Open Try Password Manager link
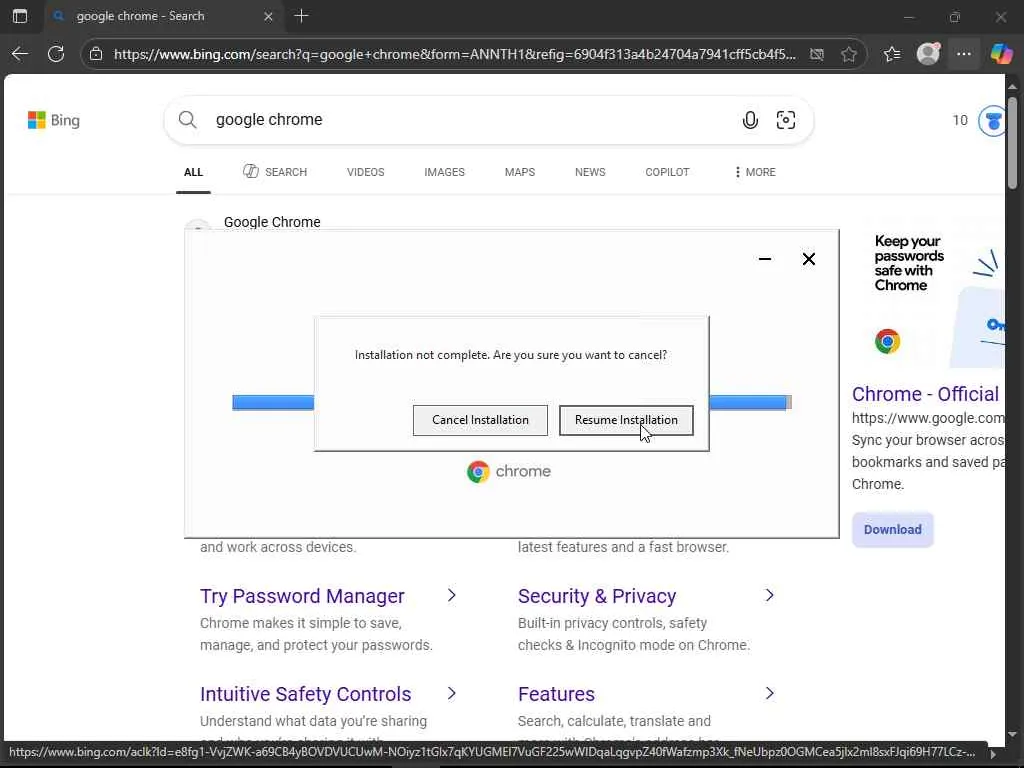The height and width of the screenshot is (768, 1024). pos(302,596)
